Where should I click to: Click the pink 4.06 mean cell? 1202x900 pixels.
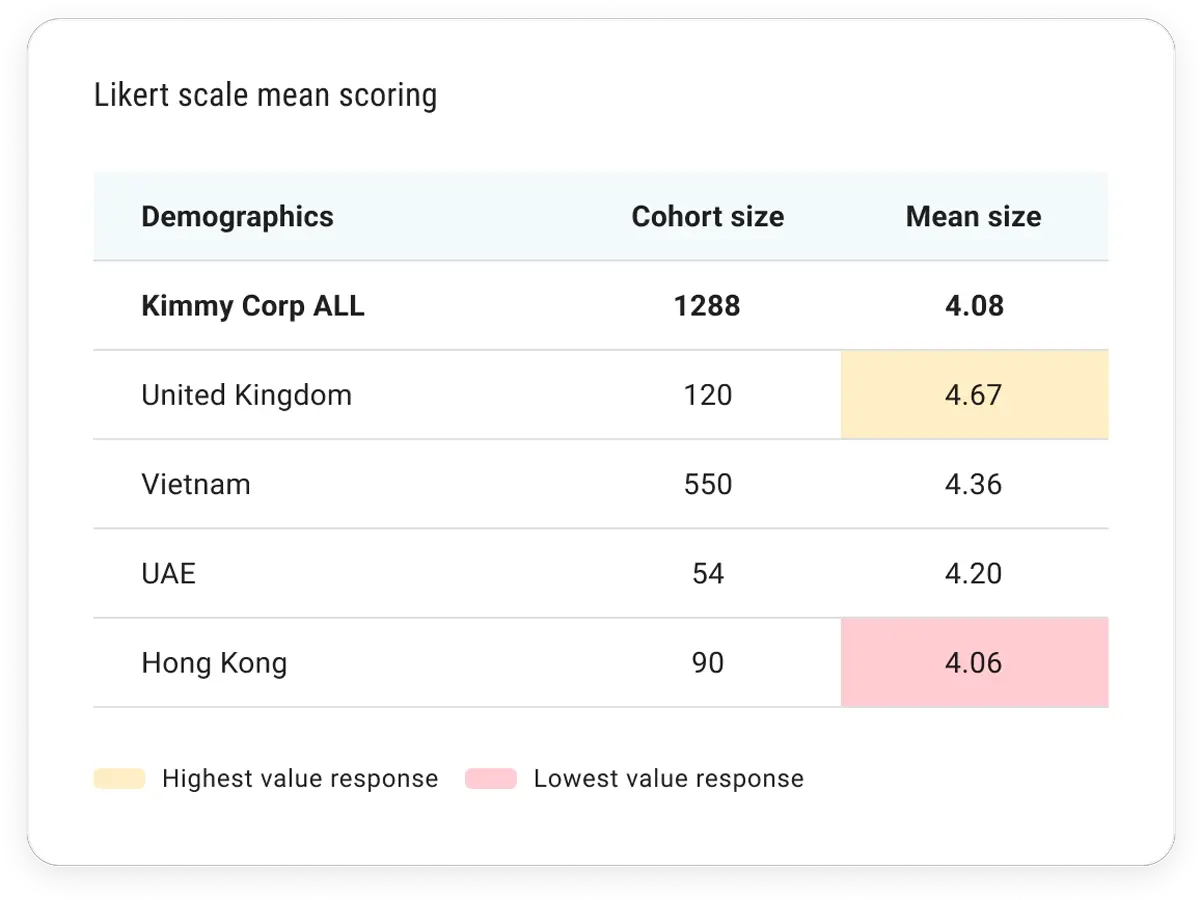click(974, 663)
